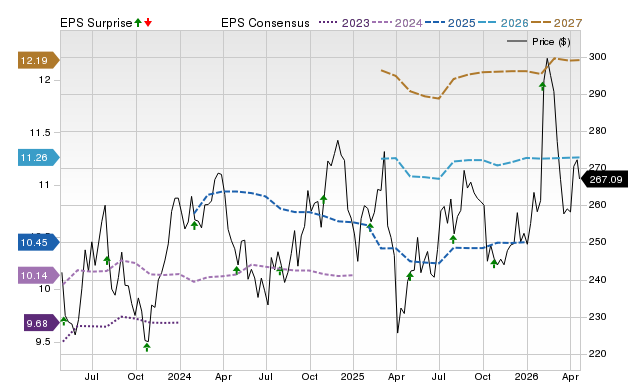The width and height of the screenshot is (640, 382).
Task: Click the green surprise arrow near the 300 price peak
Action: point(542,86)
